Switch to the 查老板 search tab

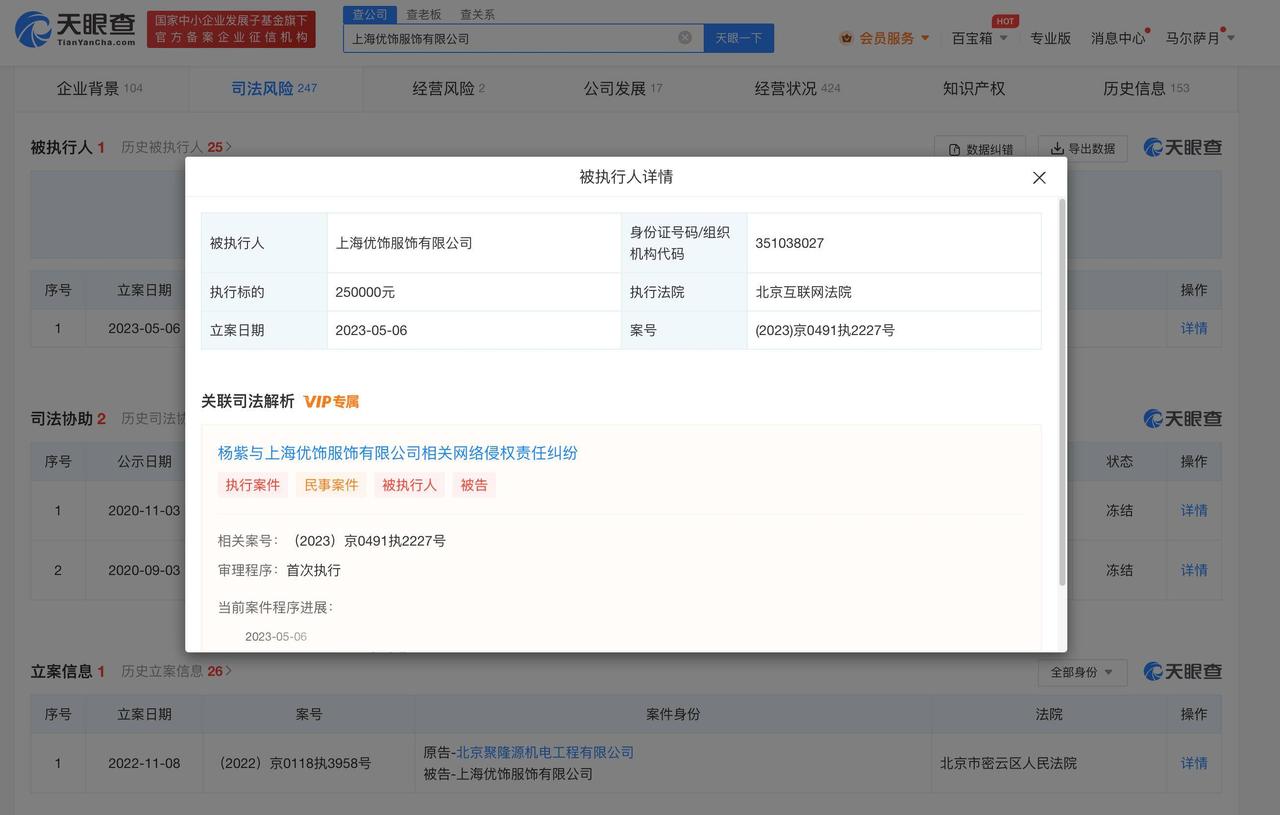423,14
